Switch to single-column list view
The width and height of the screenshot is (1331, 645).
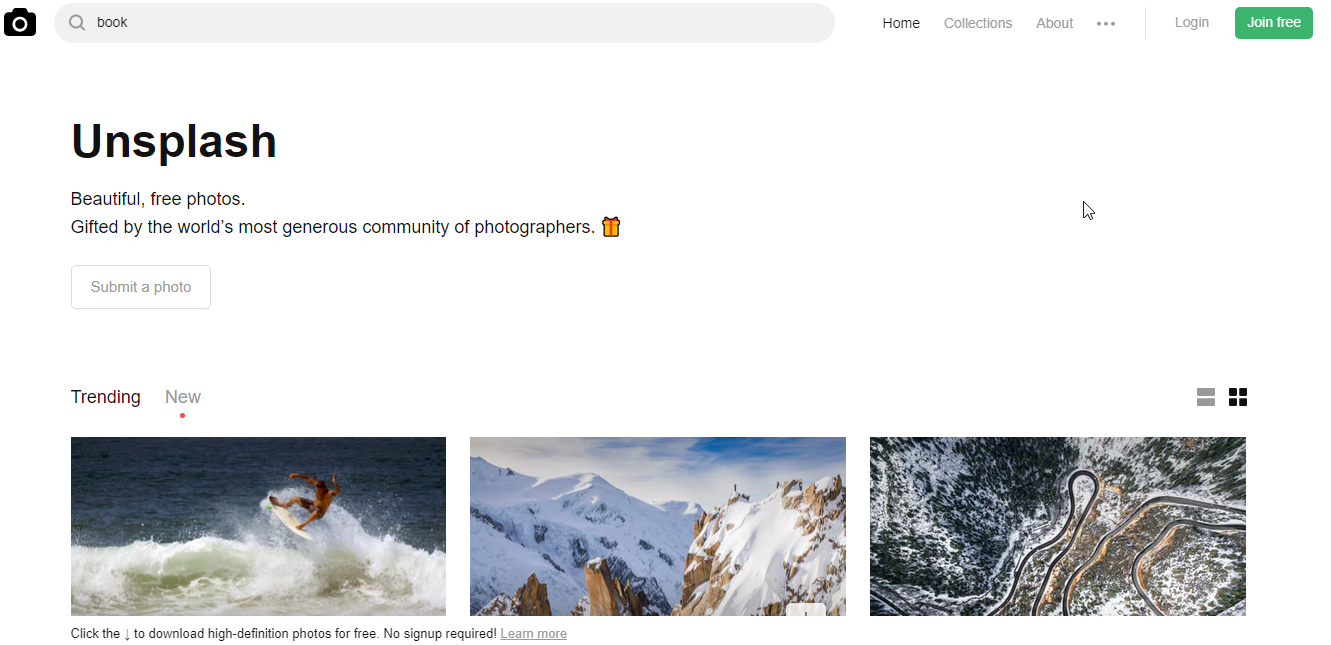click(x=1206, y=397)
